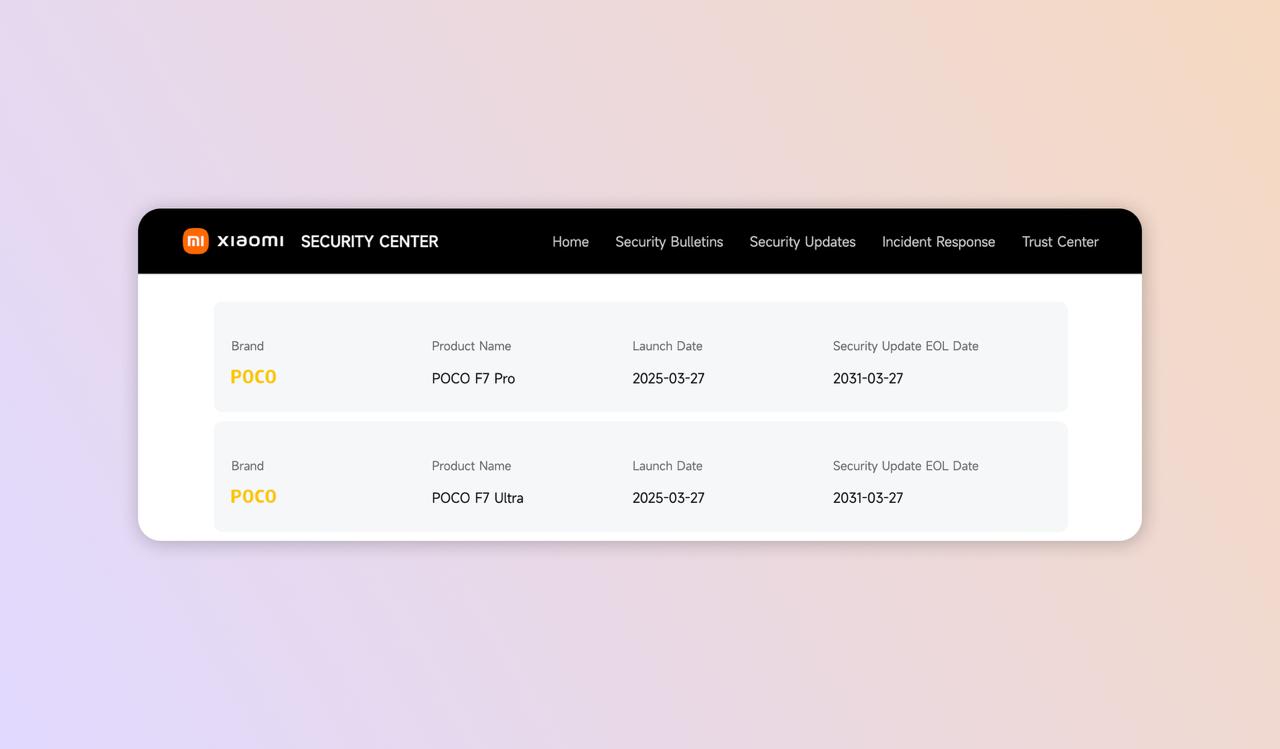1280x749 pixels.
Task: Click the POCO brand logo for F7 Ultra
Action: point(253,497)
